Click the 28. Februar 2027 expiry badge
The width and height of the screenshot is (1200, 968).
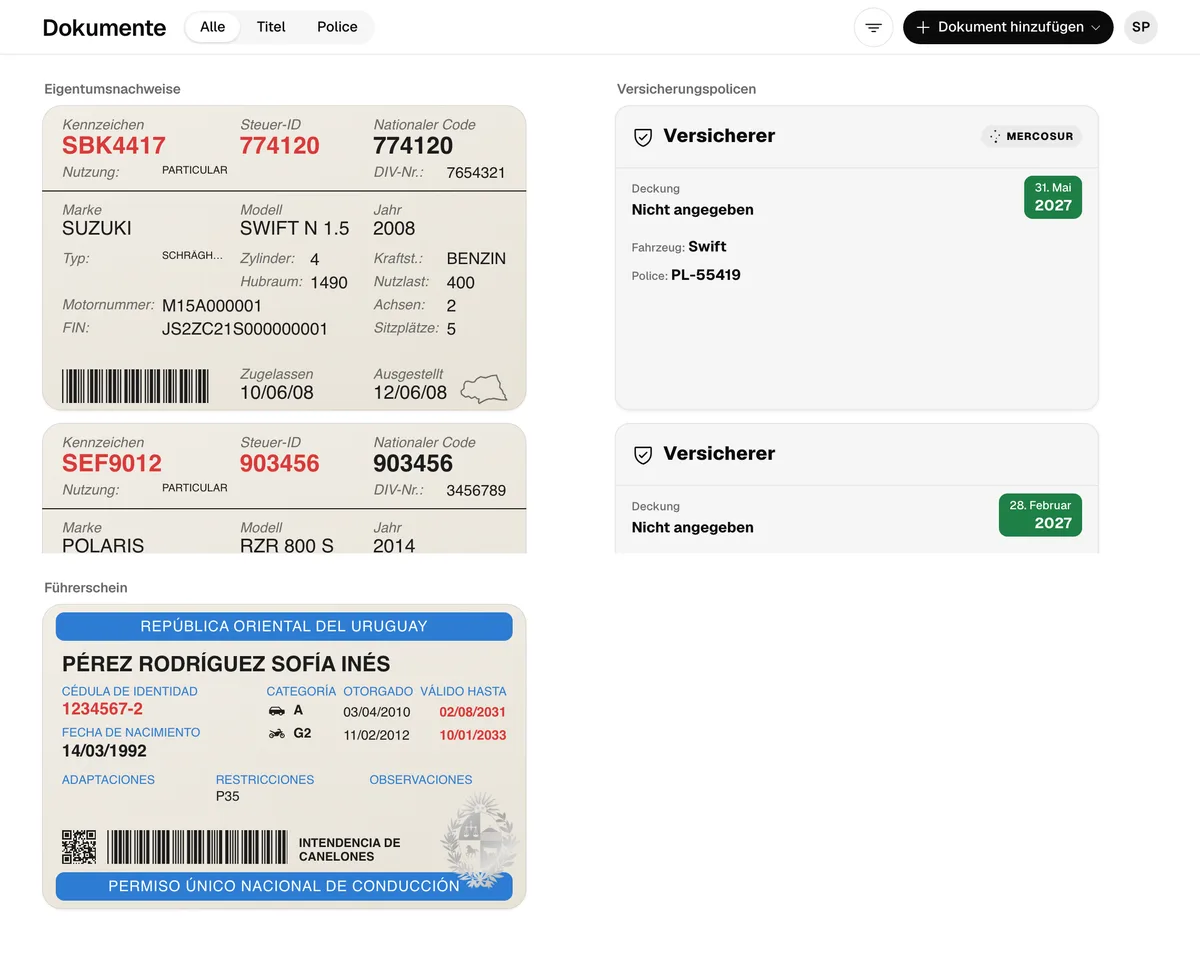click(x=1040, y=515)
